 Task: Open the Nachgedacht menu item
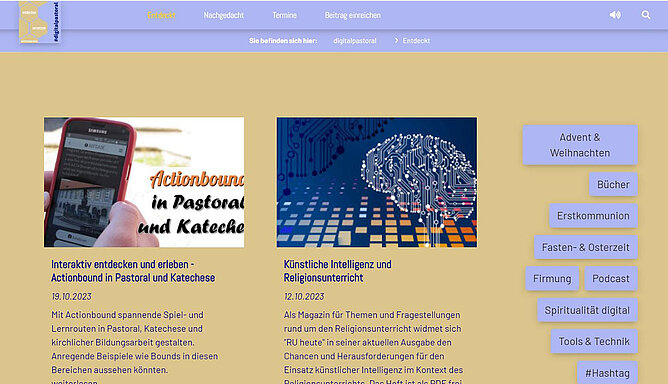click(x=224, y=15)
